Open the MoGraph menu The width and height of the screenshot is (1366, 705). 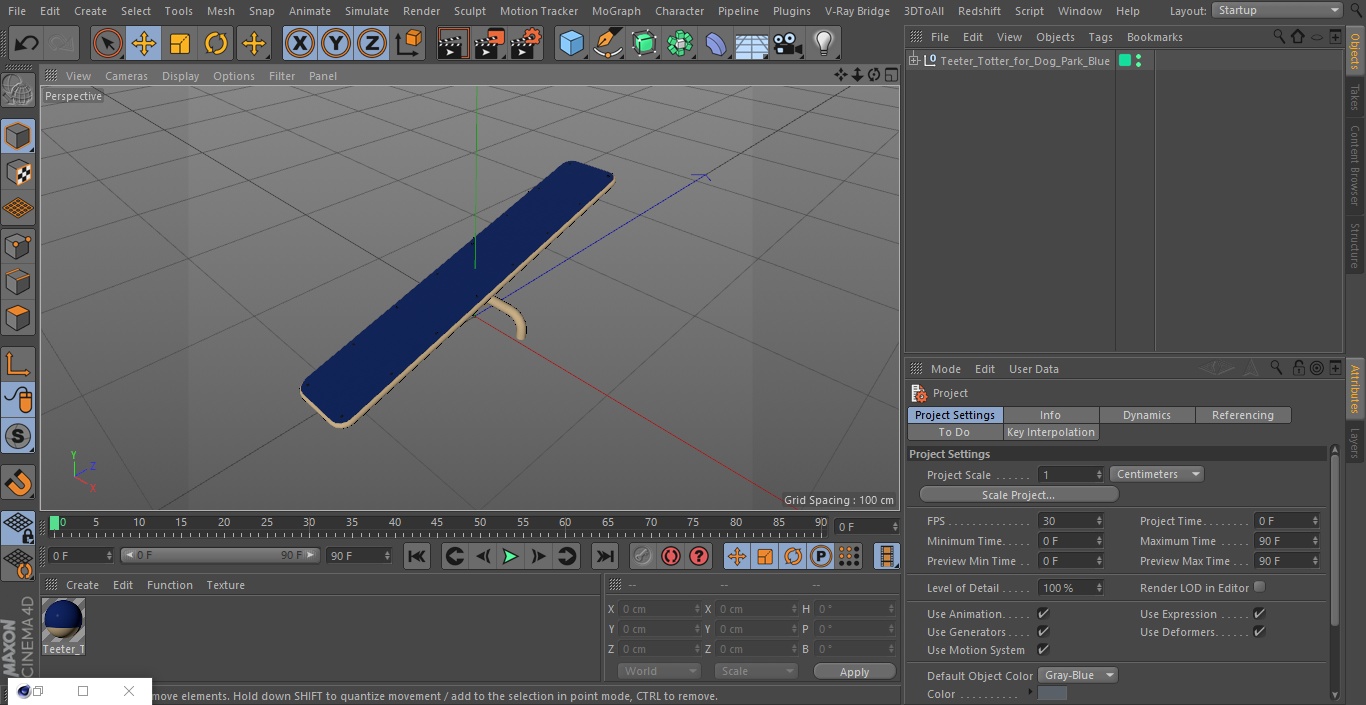click(x=616, y=11)
